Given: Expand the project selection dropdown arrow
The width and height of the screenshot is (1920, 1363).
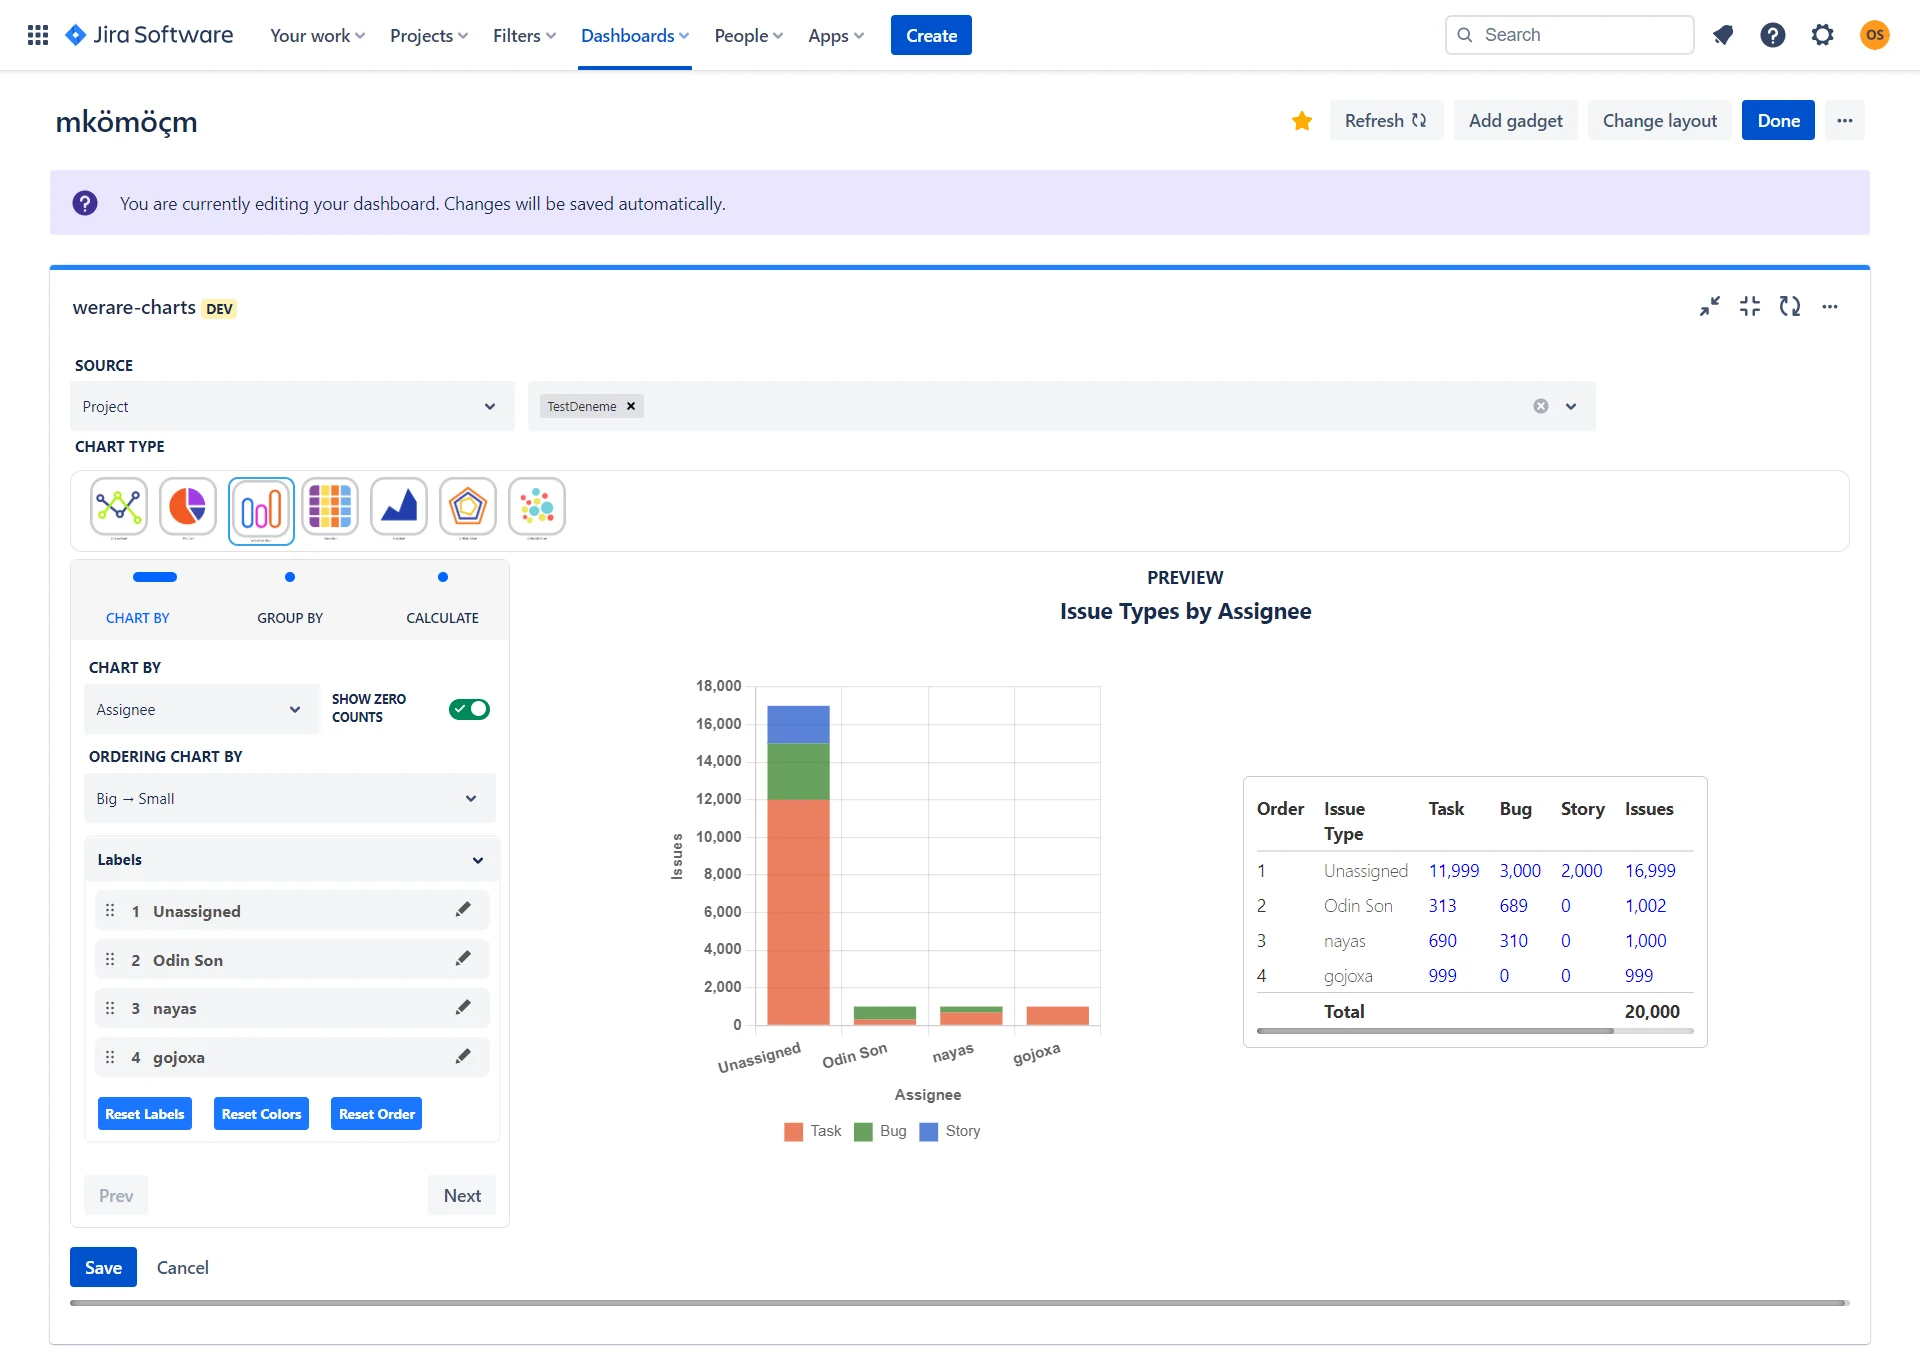Looking at the screenshot, I should click(x=1571, y=406).
